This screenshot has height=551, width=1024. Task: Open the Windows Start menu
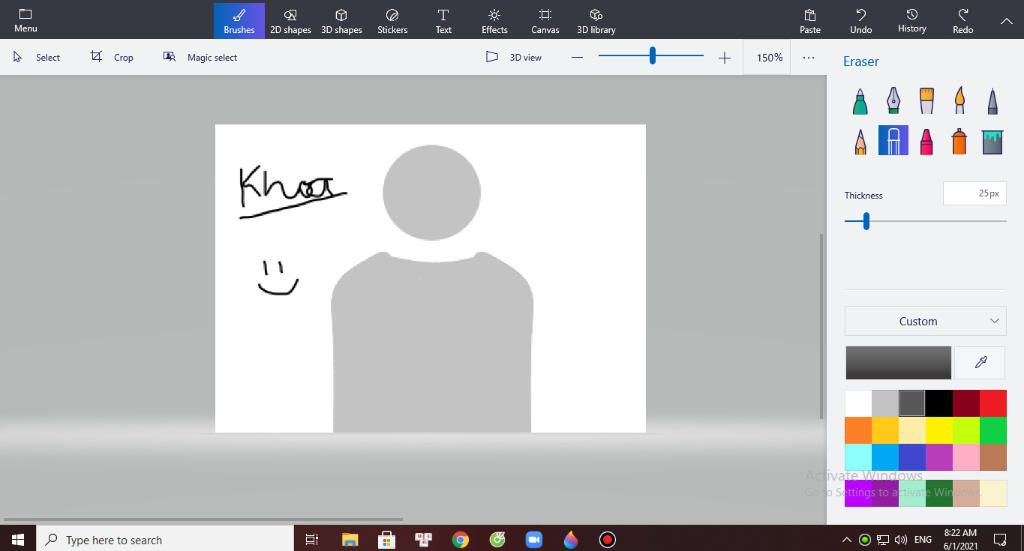coord(18,539)
